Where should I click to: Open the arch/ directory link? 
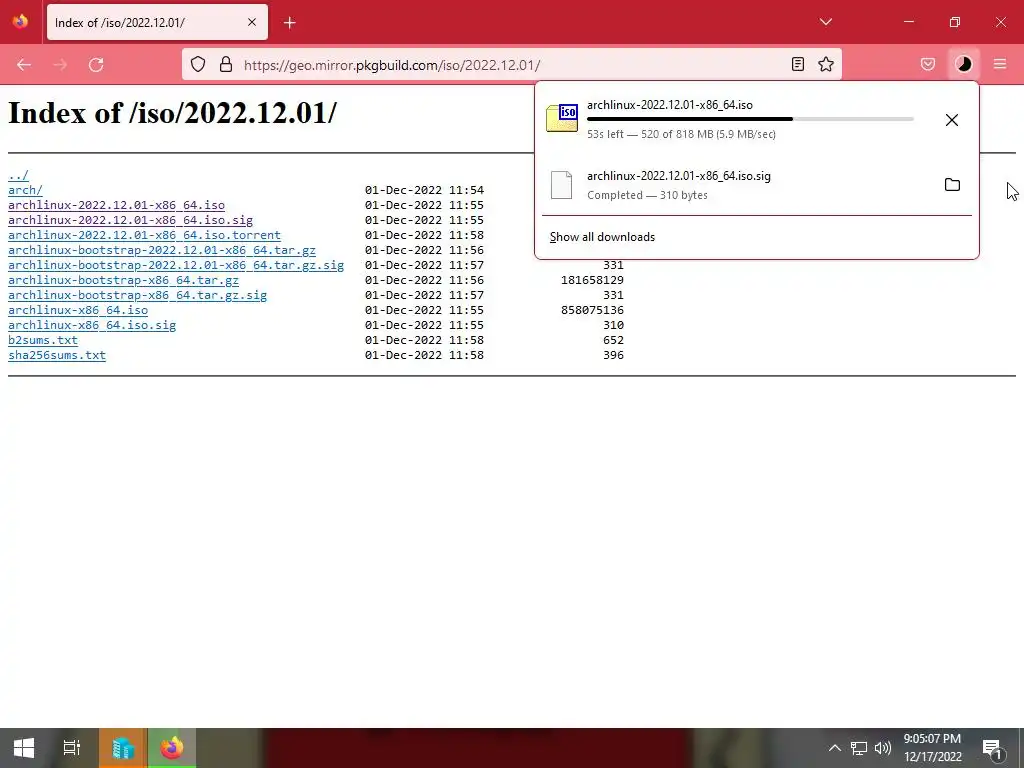tap(25, 190)
